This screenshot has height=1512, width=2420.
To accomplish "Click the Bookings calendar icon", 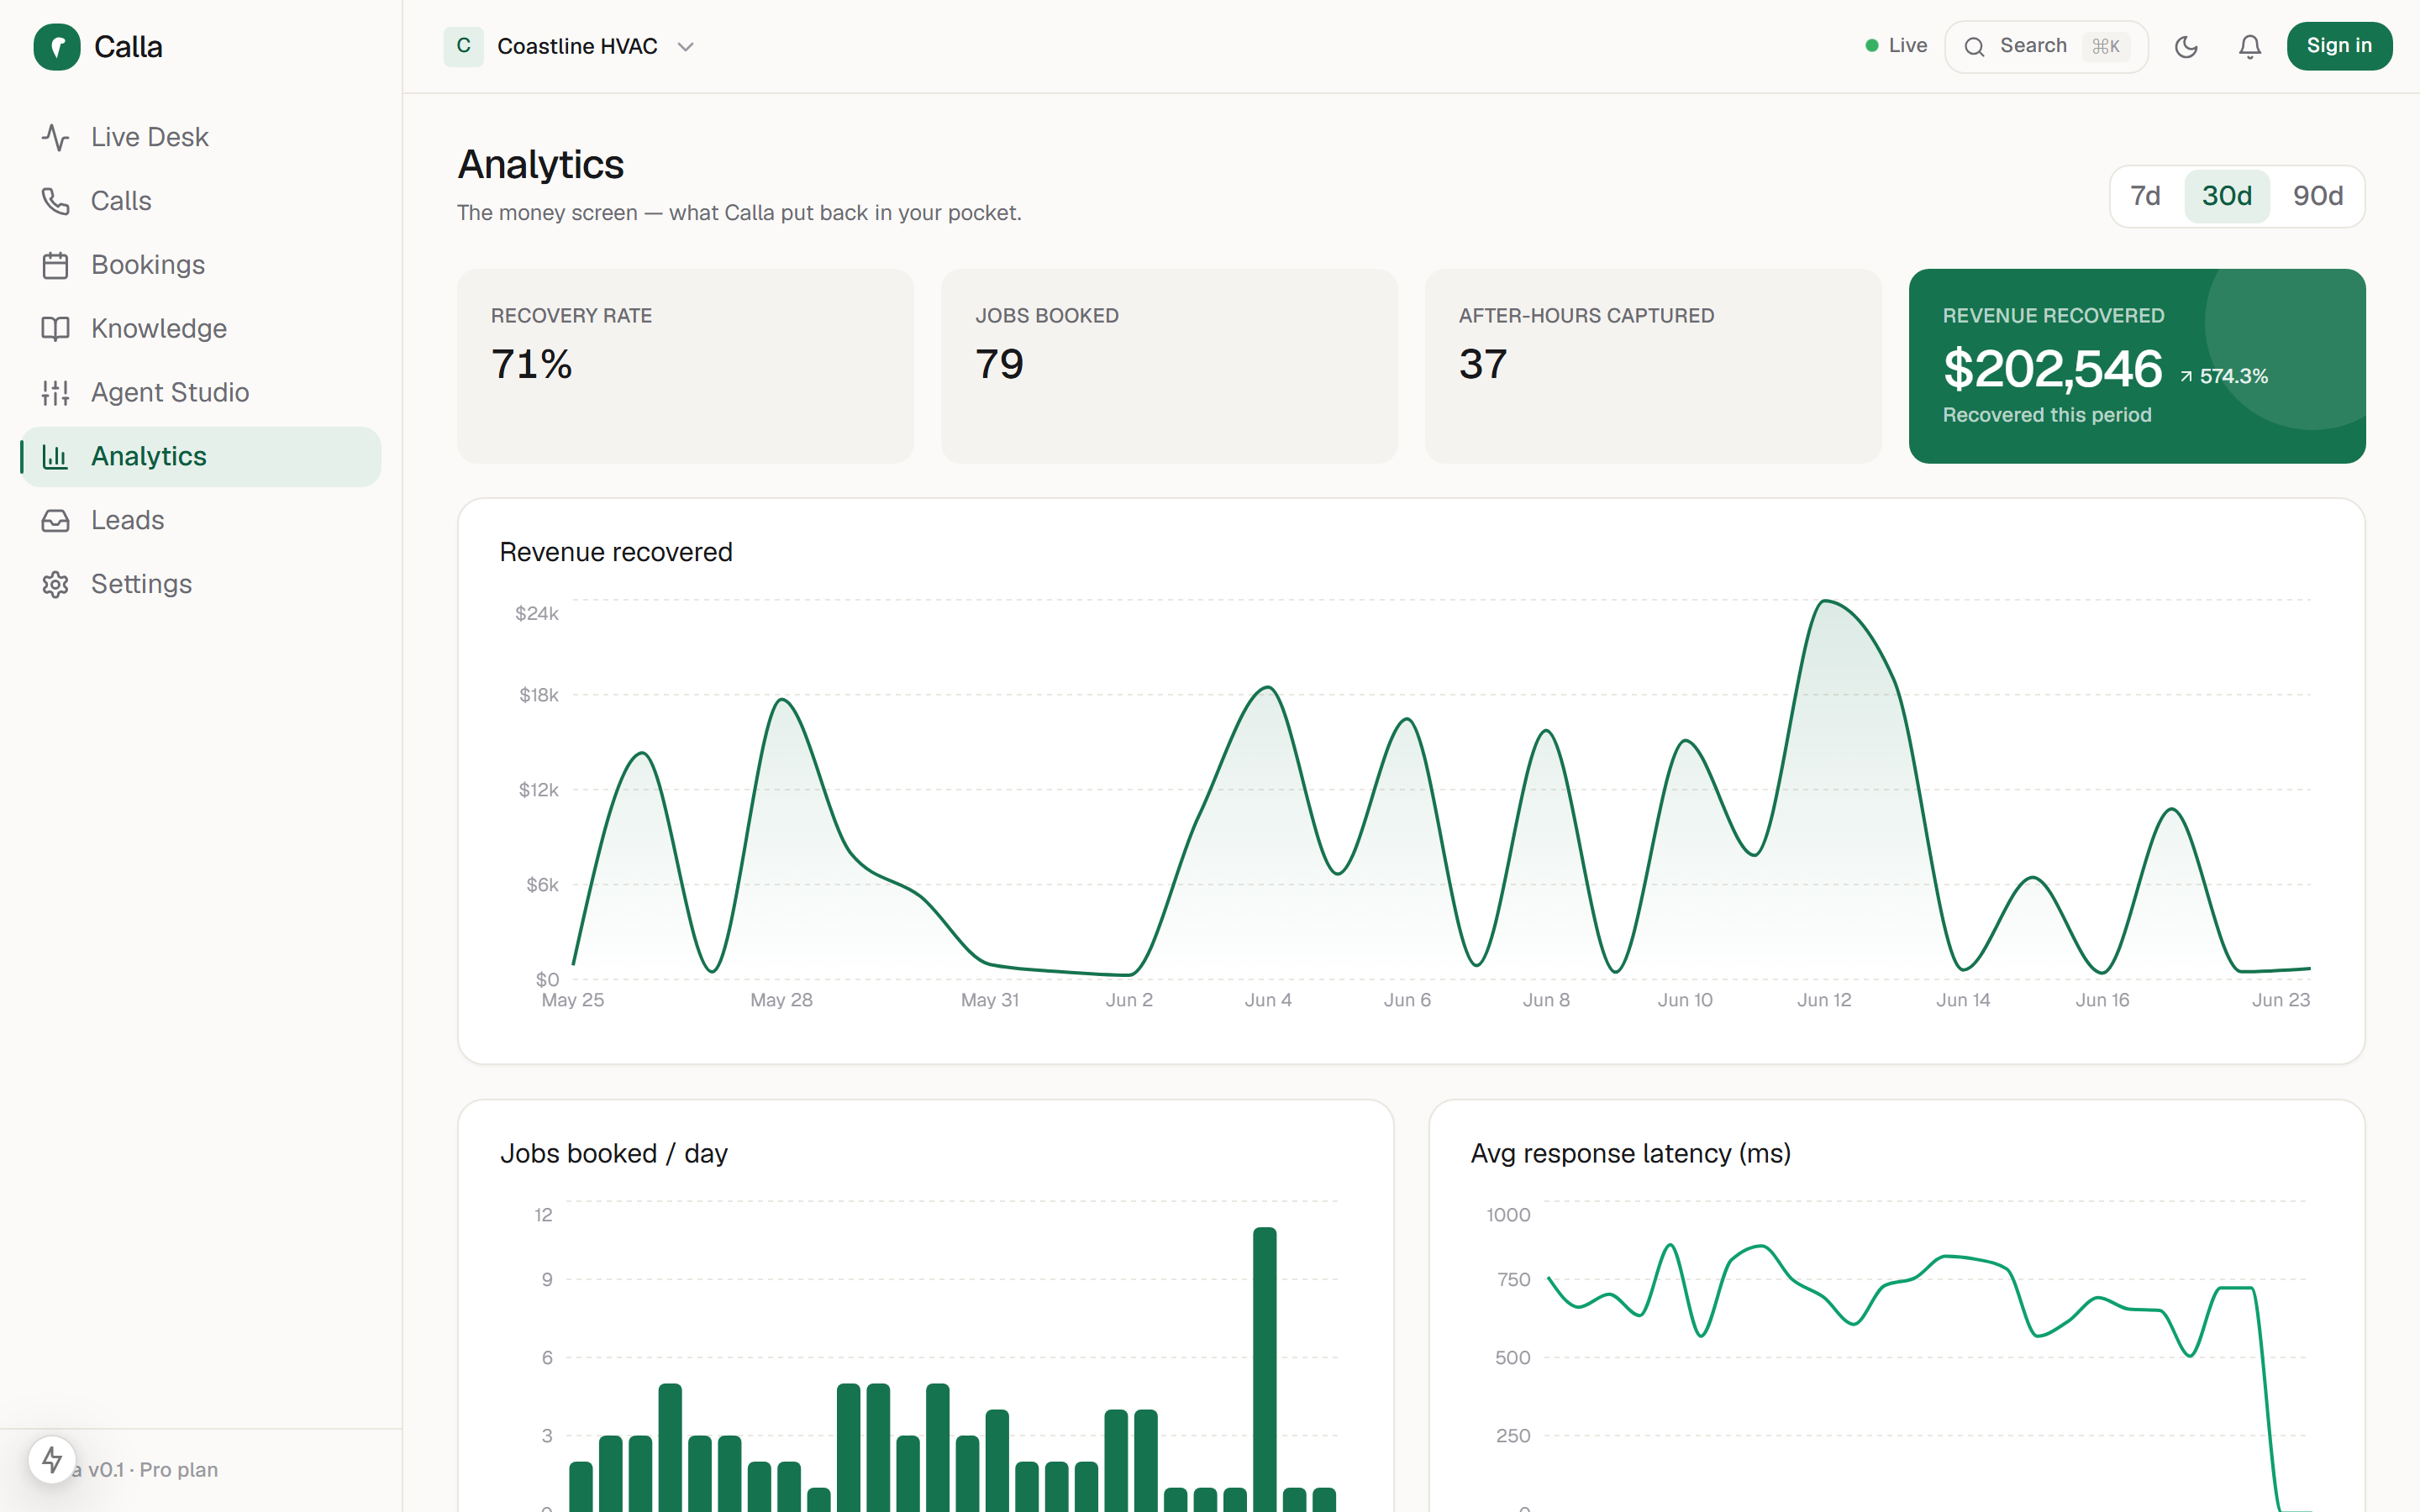I will tap(55, 265).
